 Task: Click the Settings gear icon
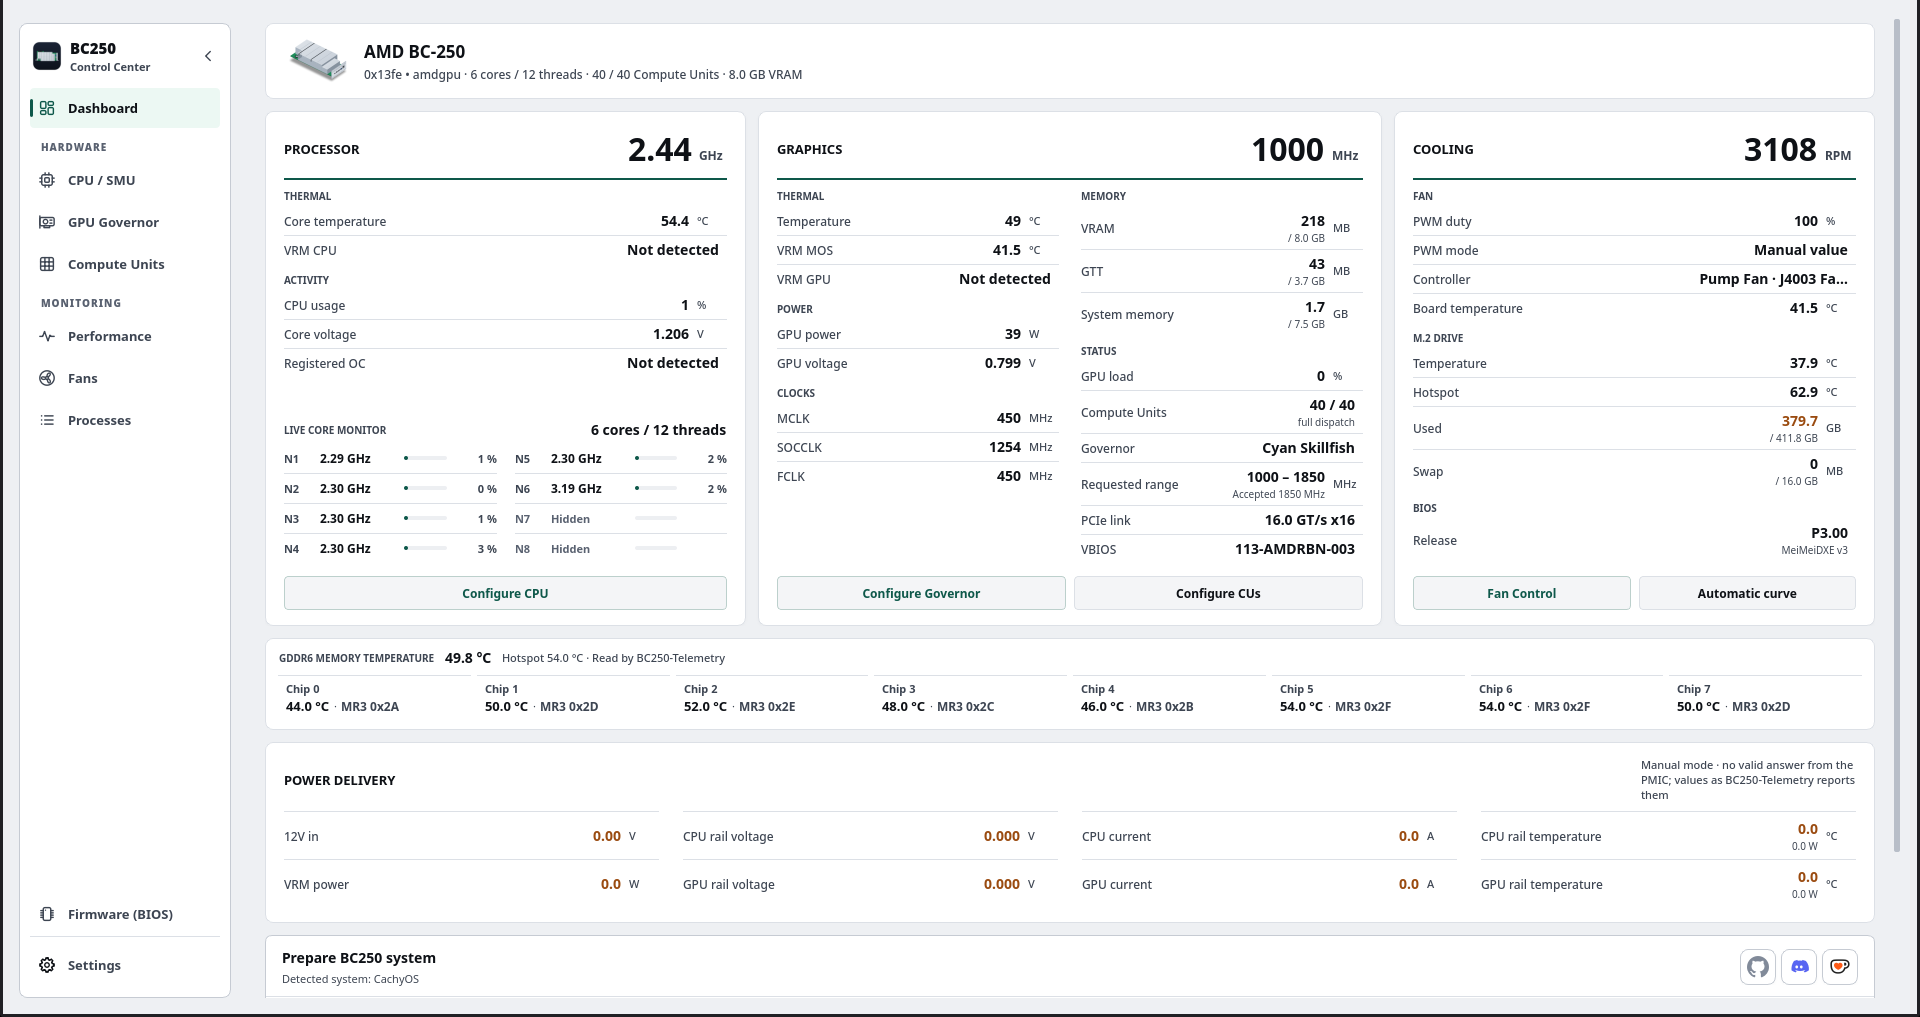pos(47,965)
